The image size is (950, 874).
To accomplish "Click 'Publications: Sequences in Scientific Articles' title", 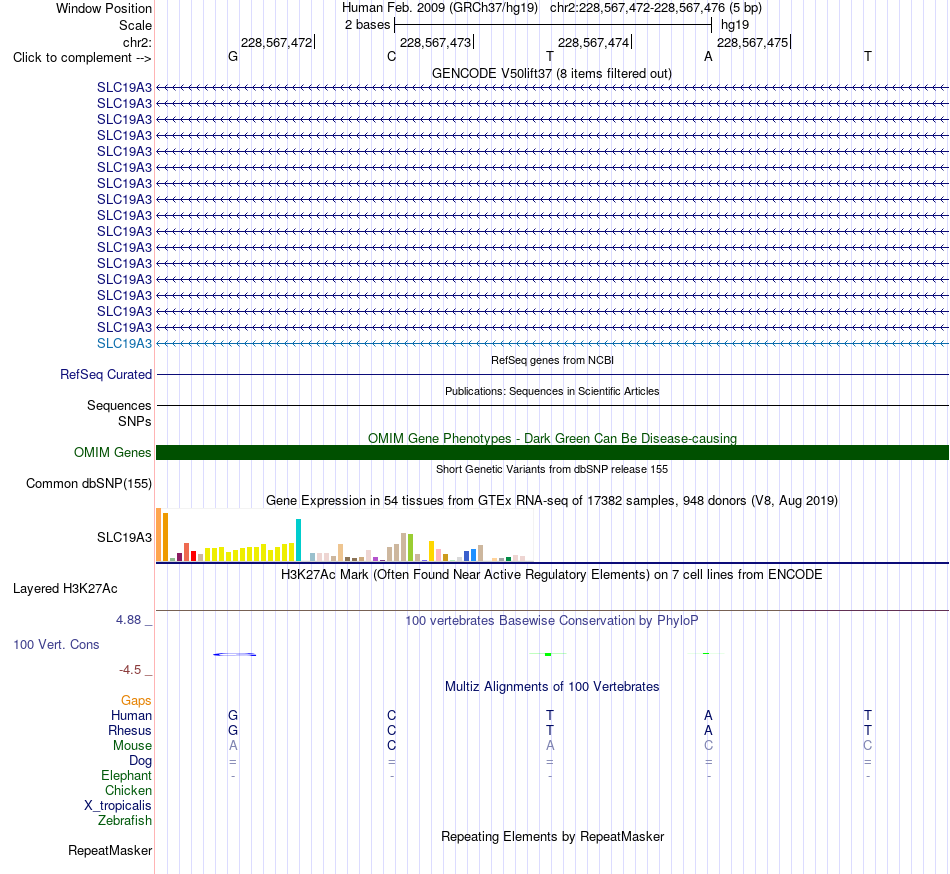I will 552,391.
